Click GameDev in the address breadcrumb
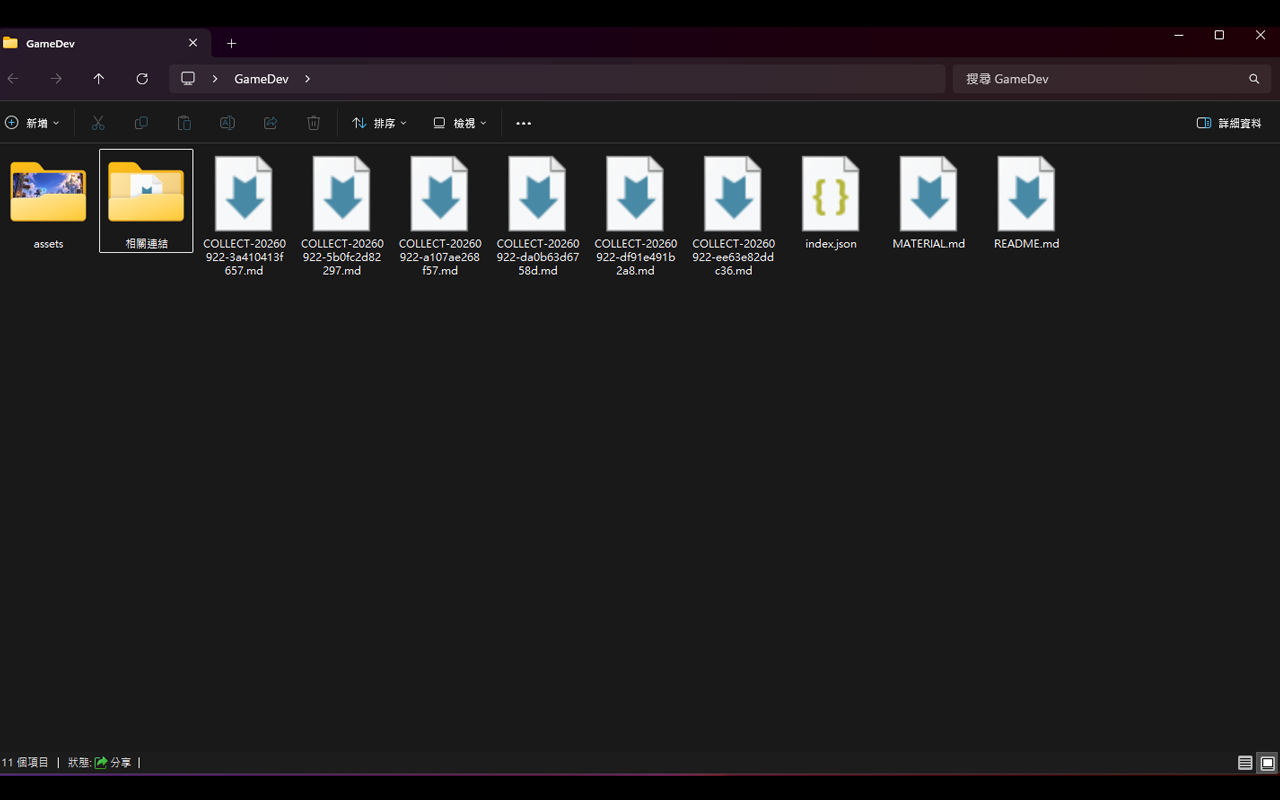Viewport: 1280px width, 800px height. [261, 79]
